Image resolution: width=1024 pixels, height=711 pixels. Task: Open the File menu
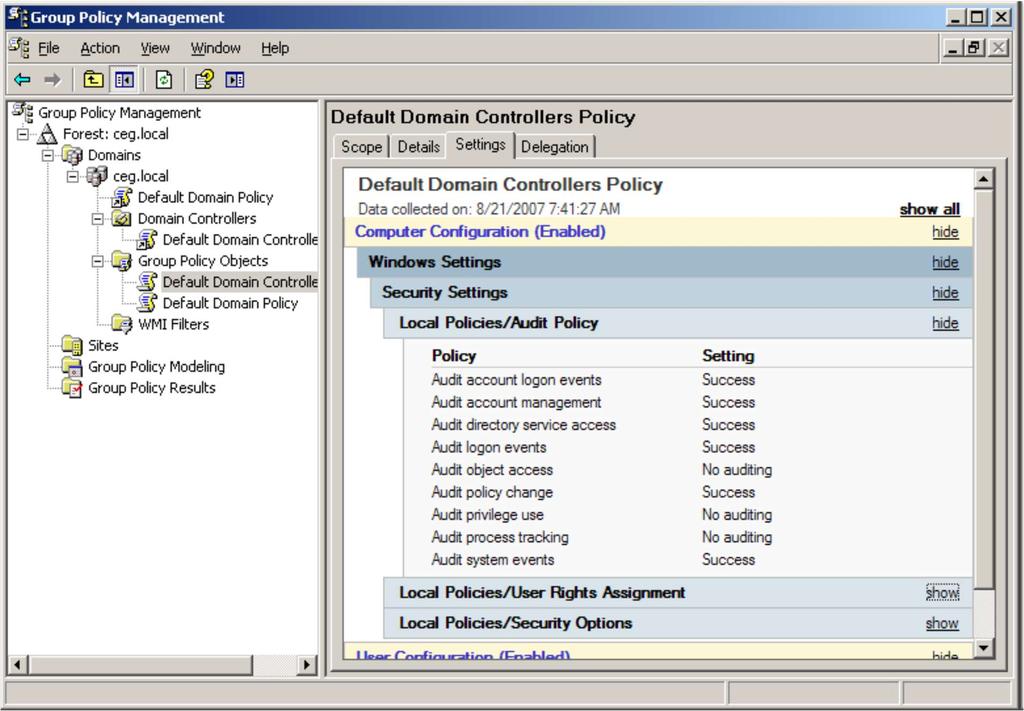click(48, 48)
